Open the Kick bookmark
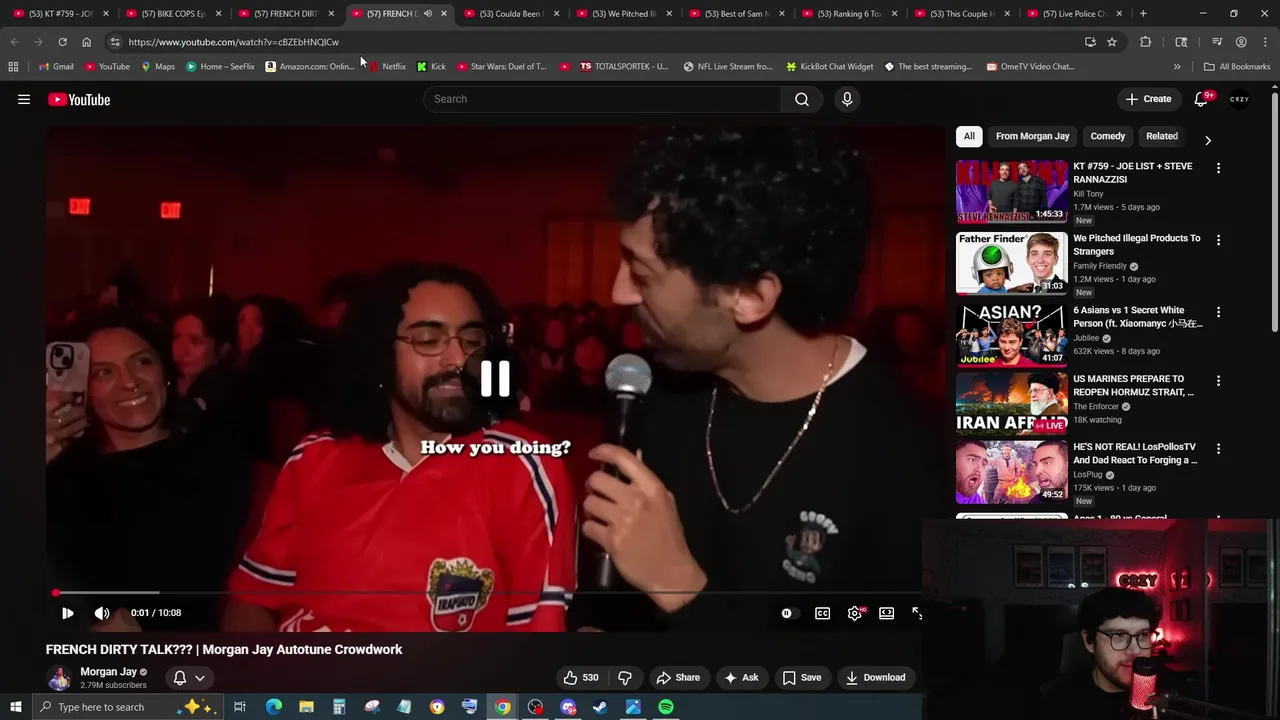Viewport: 1280px width, 720px height. (431, 66)
